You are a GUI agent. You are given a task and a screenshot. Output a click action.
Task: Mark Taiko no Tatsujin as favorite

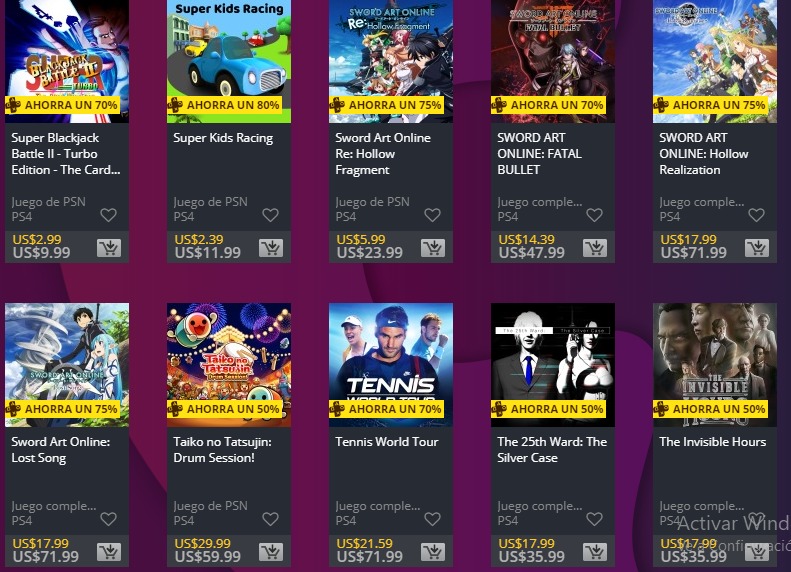tap(270, 519)
